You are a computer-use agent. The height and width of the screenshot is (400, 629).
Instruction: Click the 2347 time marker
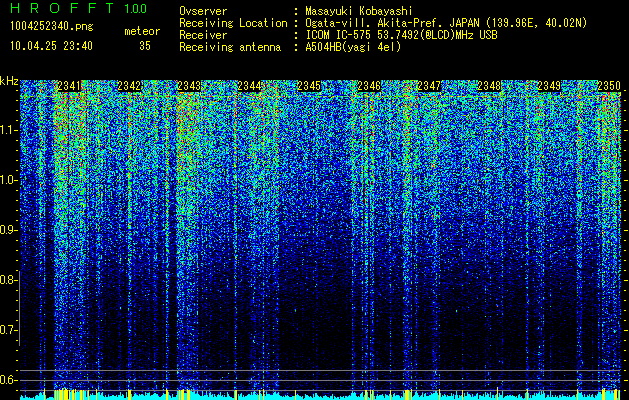coord(429,86)
